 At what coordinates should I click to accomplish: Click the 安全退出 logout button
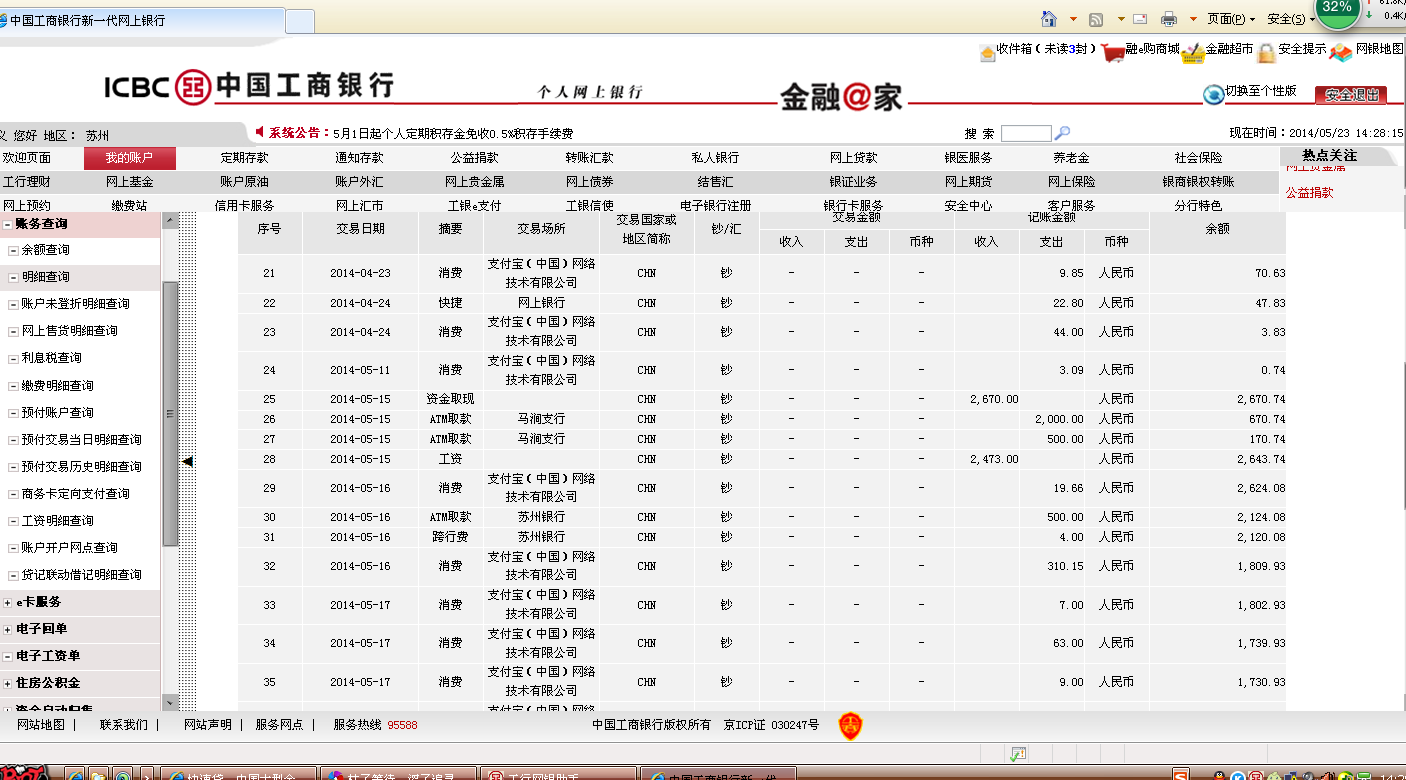coord(1350,95)
